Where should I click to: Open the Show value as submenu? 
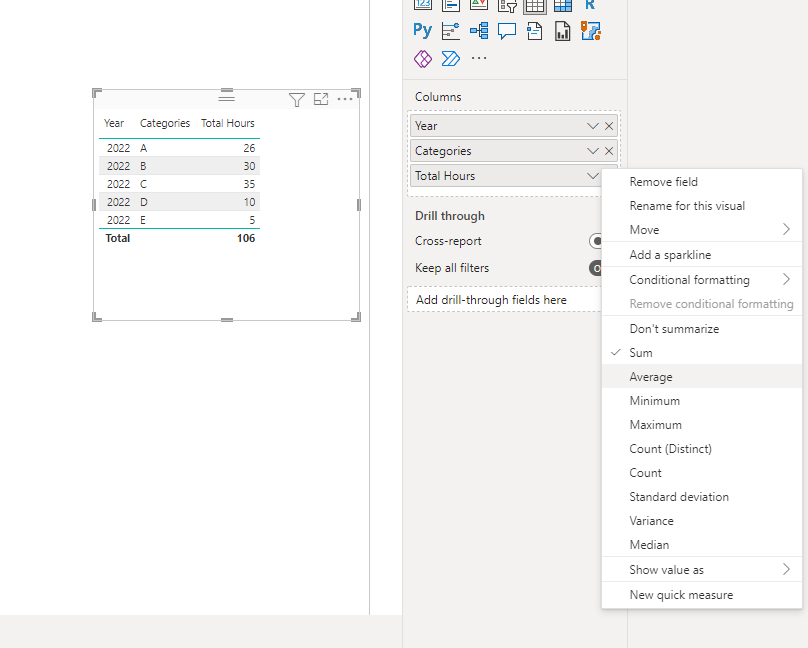point(702,570)
